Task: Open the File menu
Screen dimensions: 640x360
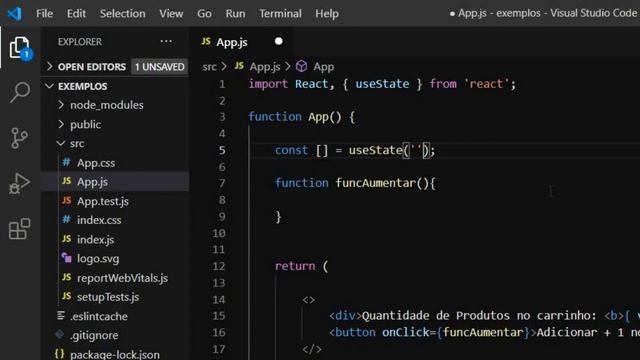Action: point(44,13)
